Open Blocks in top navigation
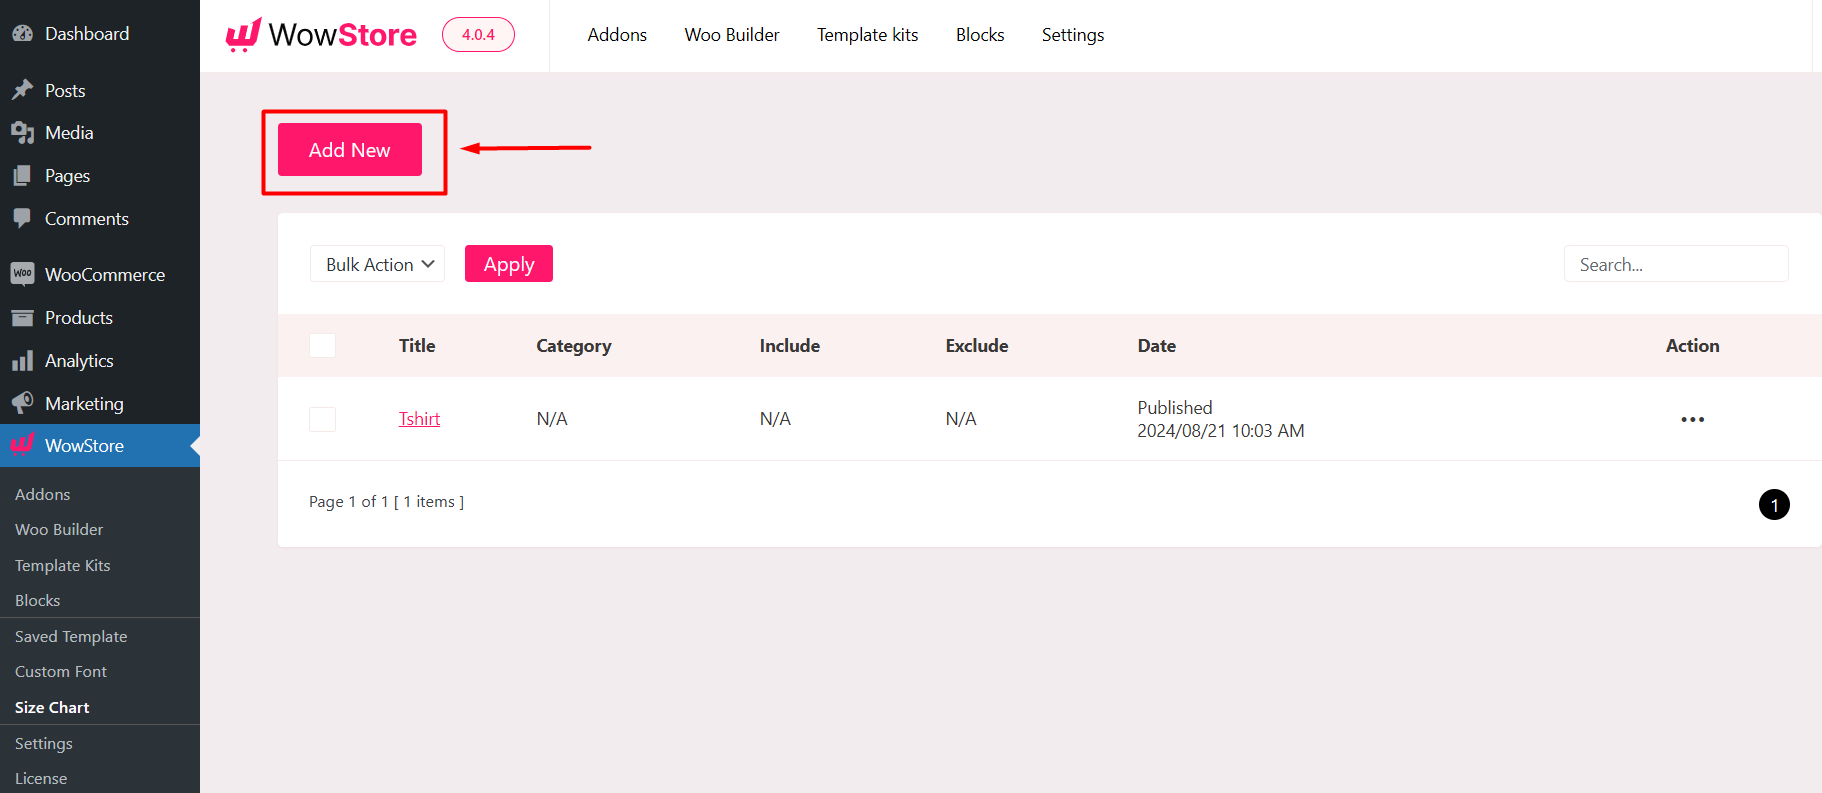 click(x=980, y=35)
